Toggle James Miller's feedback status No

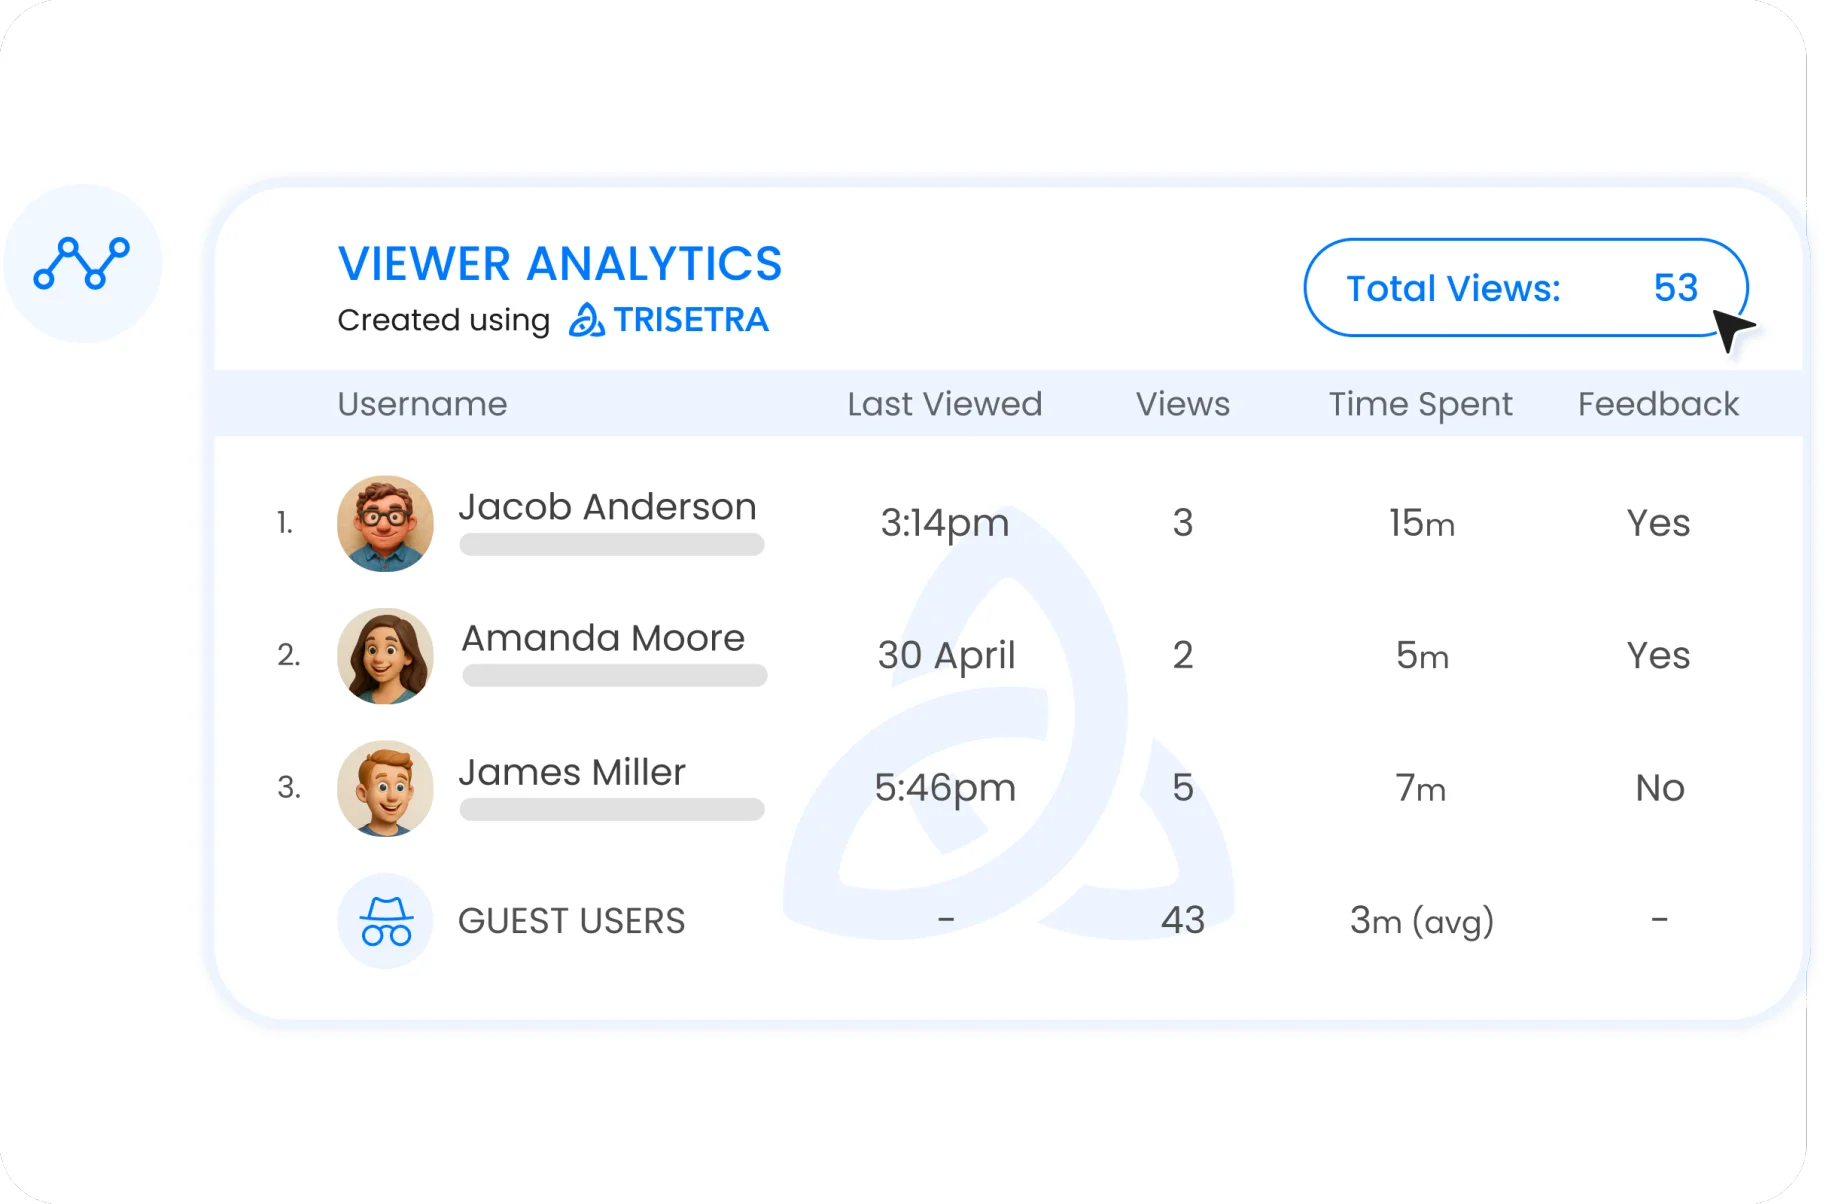(x=1659, y=788)
